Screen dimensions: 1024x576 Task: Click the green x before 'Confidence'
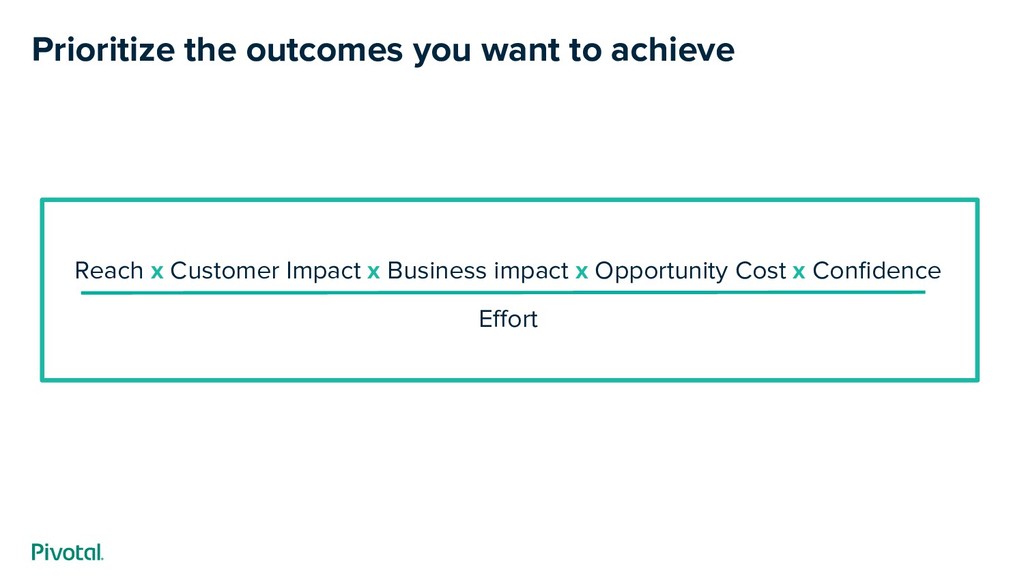[799, 272]
